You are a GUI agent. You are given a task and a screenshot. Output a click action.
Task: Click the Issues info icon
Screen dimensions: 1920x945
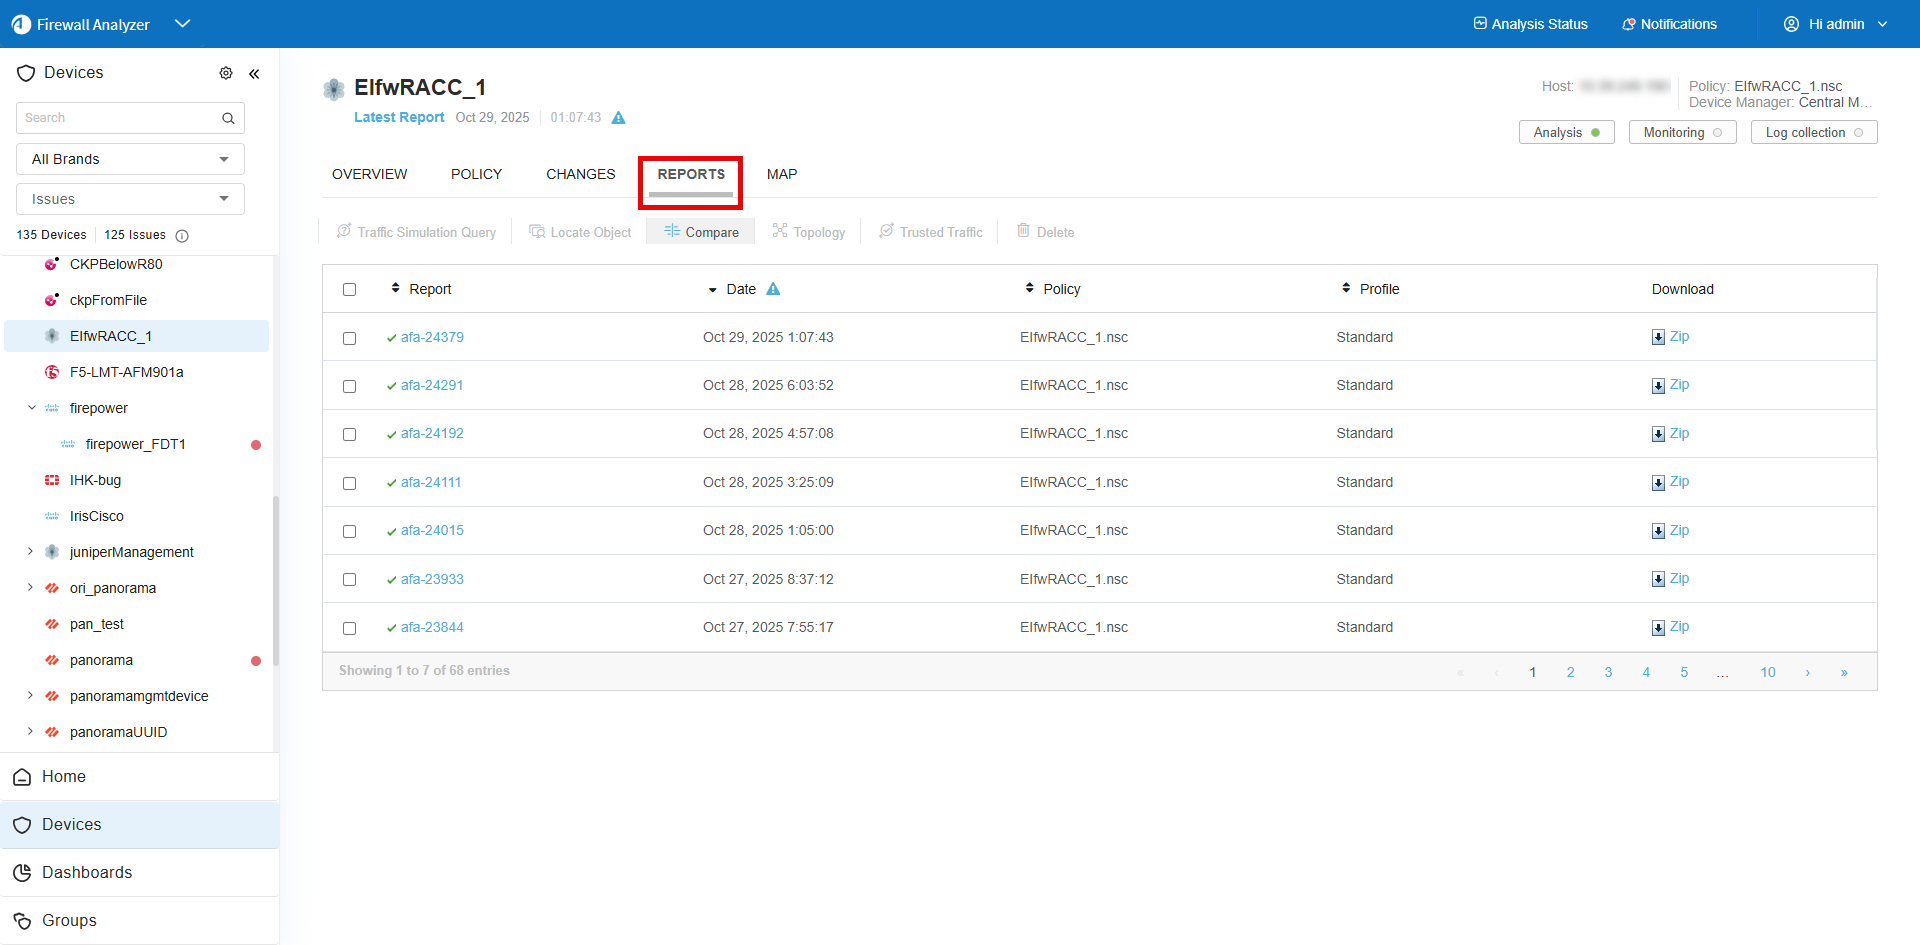[182, 236]
